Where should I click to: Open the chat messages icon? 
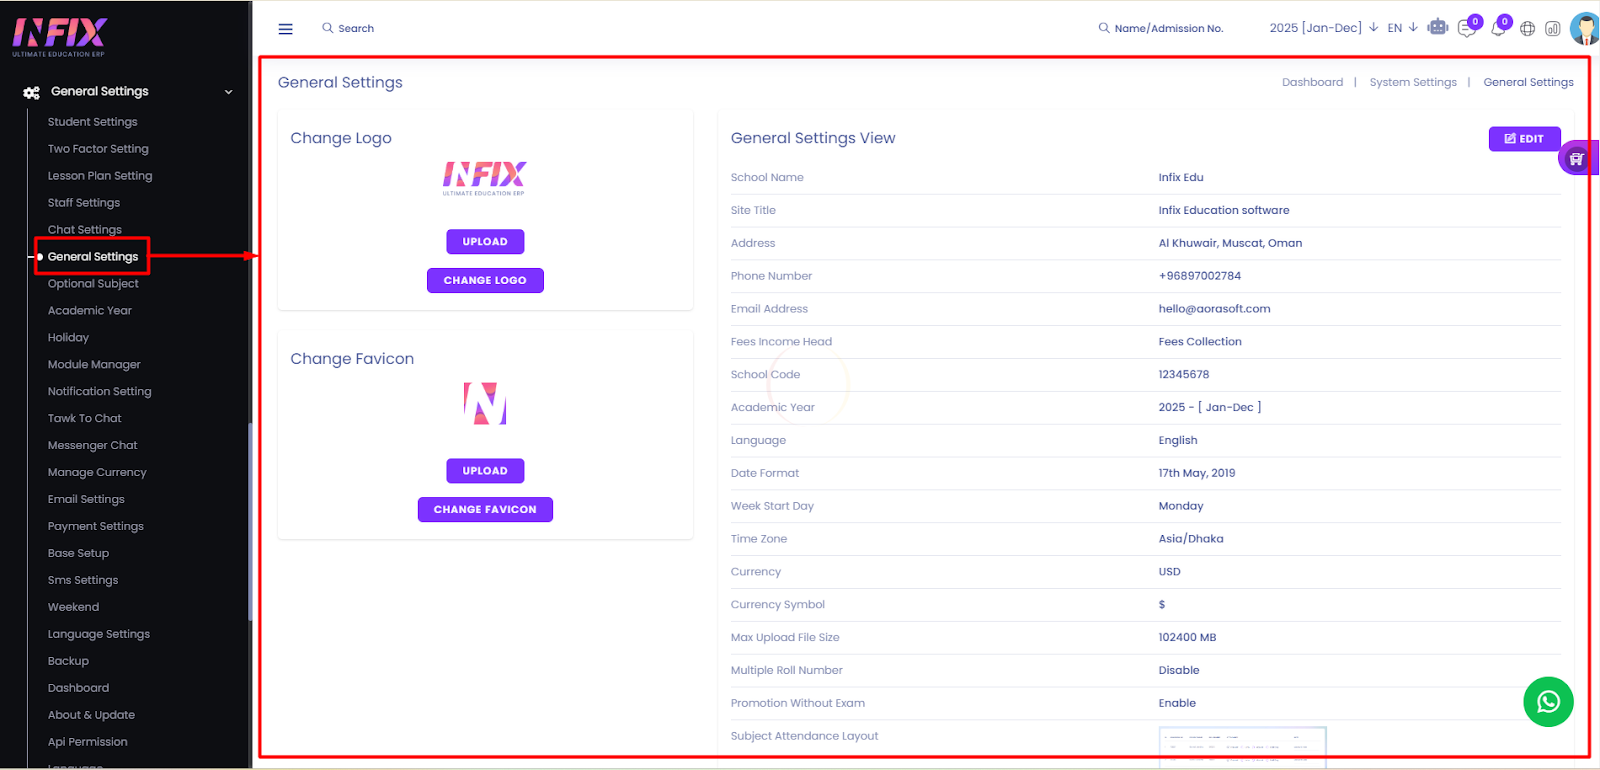(x=1467, y=28)
